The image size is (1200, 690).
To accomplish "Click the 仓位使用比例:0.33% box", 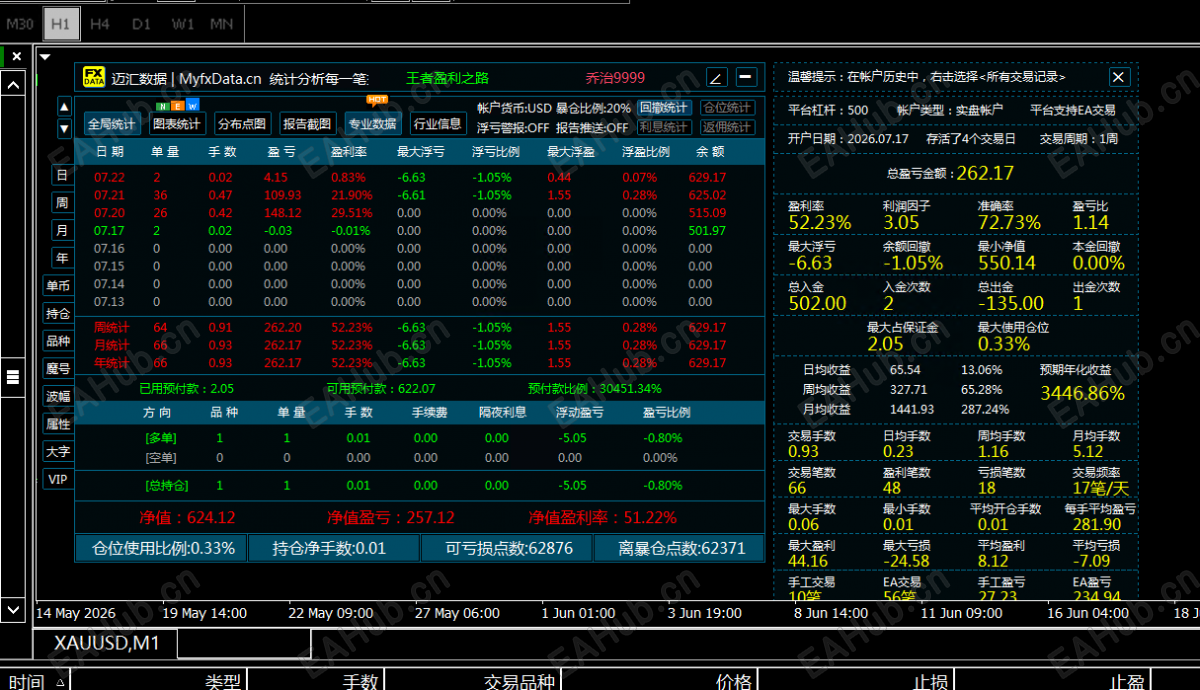I will (x=161, y=548).
